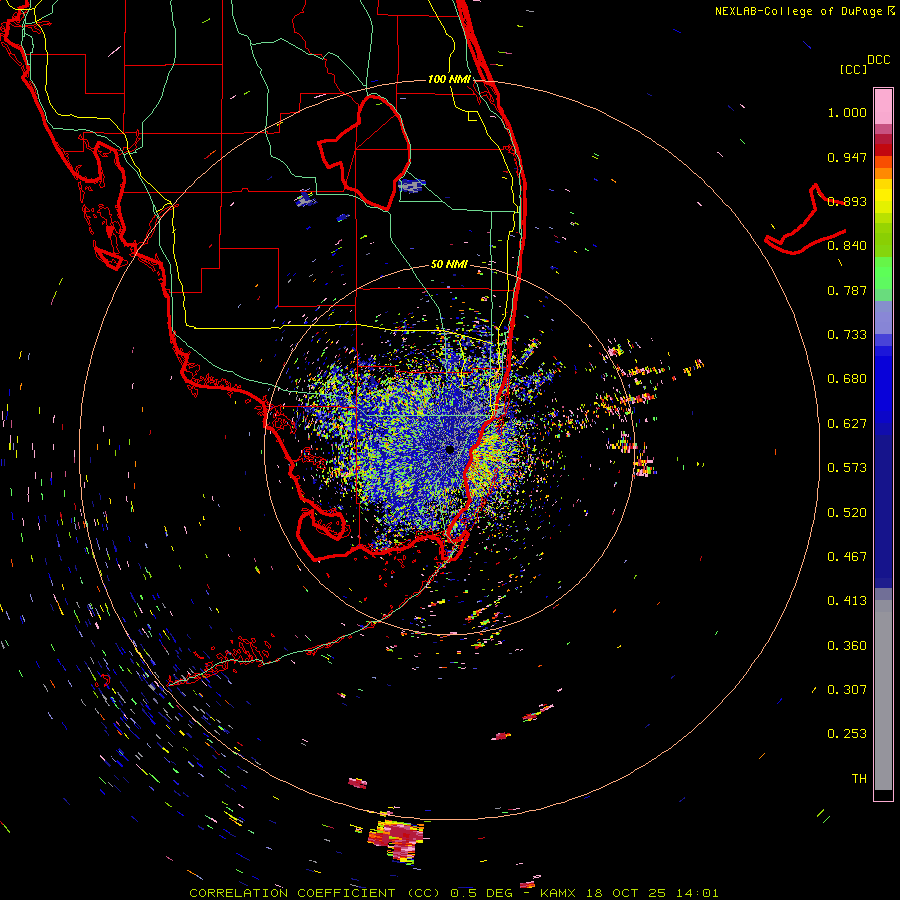Click the CORRELATION COEFFICIENT (CC) caption text

tap(315, 893)
